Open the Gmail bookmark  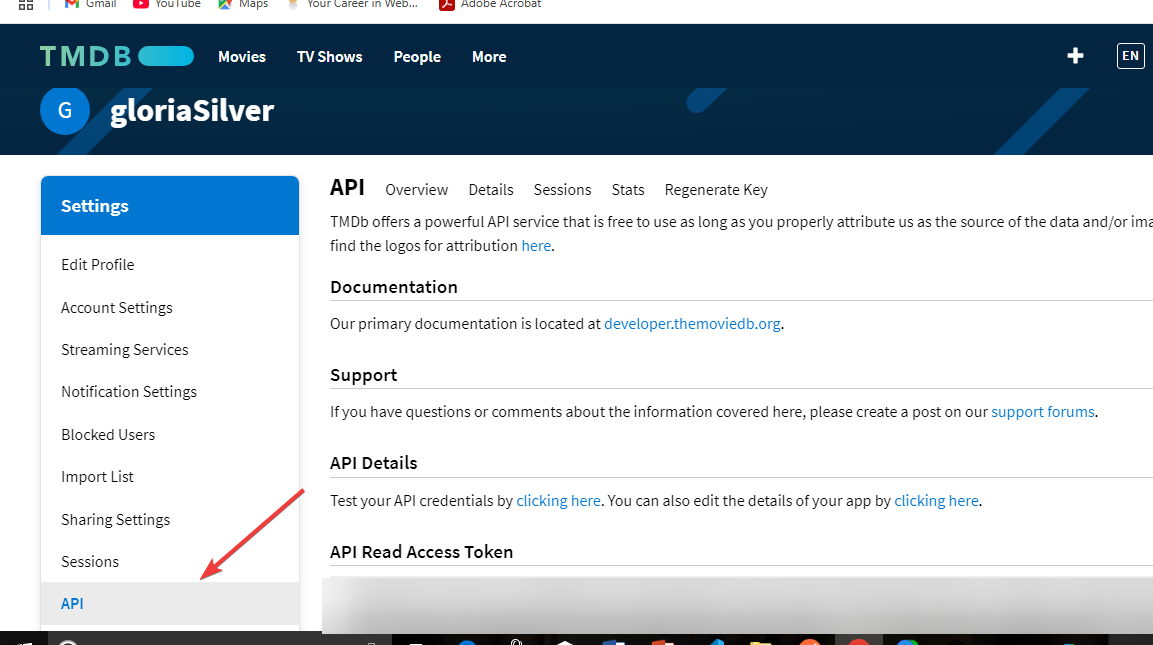[x=90, y=4]
